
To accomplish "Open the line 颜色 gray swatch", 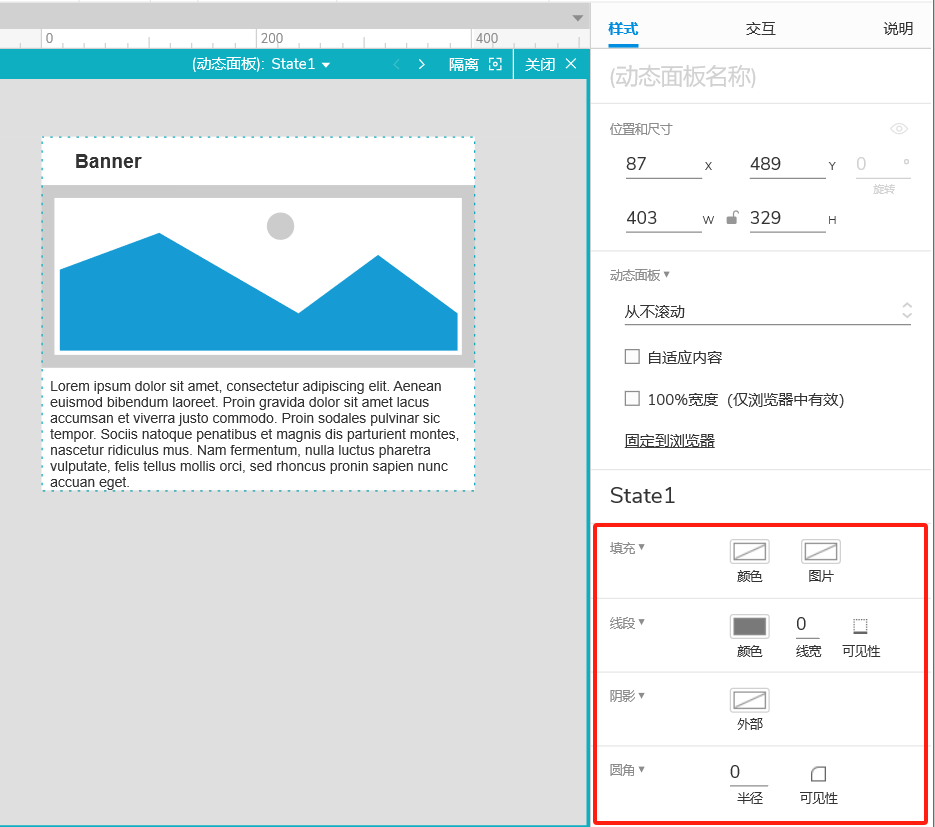I will click(750, 627).
